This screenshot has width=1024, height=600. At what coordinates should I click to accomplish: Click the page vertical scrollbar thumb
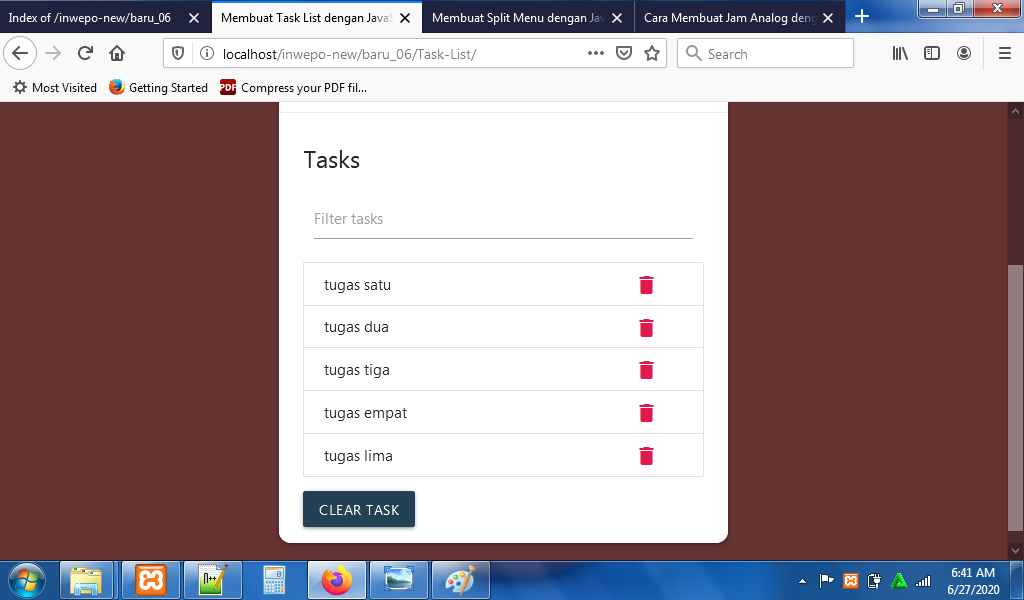pos(1016,397)
